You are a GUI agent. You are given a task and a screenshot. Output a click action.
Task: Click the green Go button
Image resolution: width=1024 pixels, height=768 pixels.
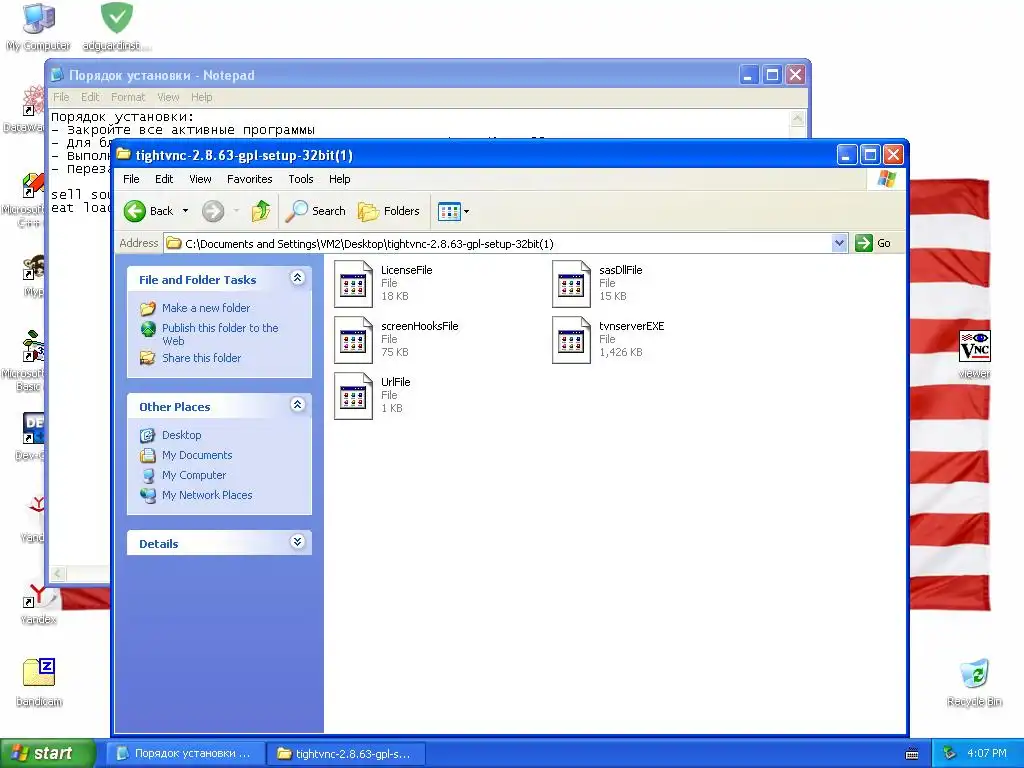pos(873,244)
